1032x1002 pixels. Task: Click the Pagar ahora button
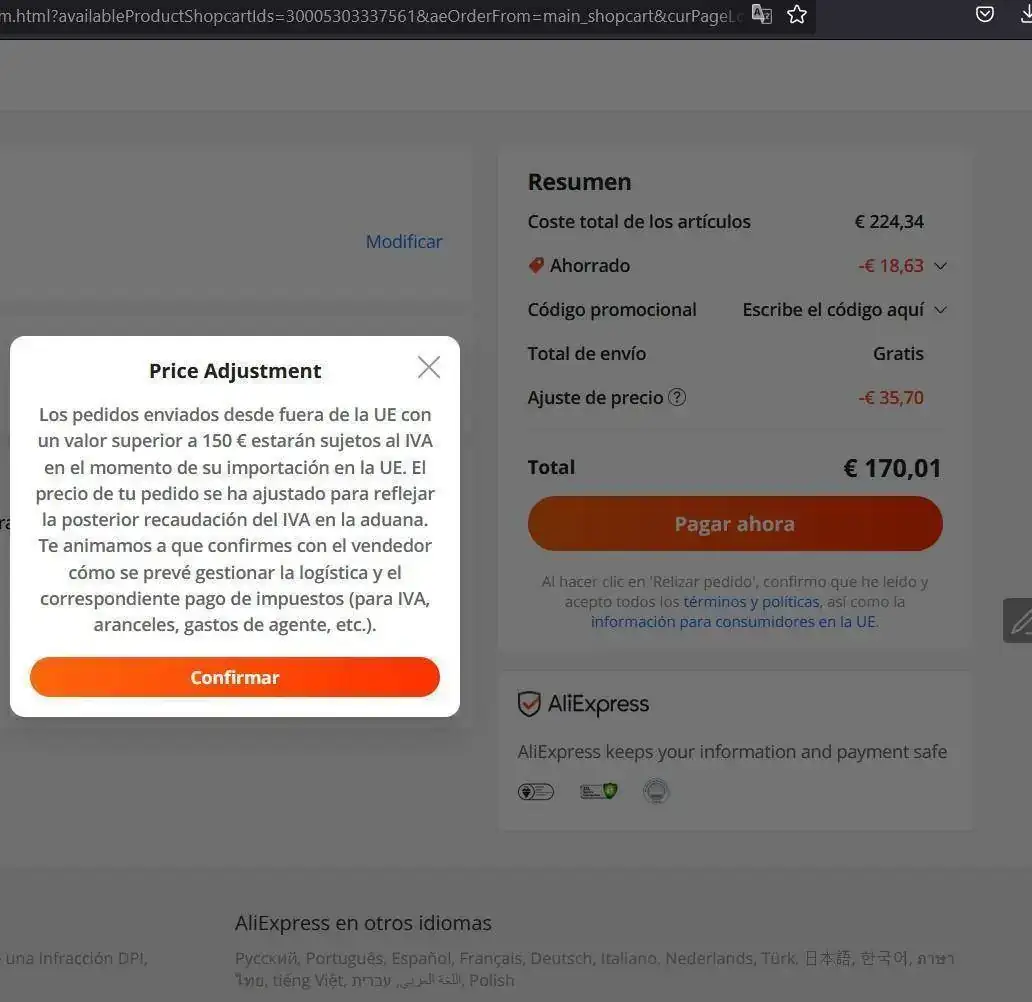(735, 523)
